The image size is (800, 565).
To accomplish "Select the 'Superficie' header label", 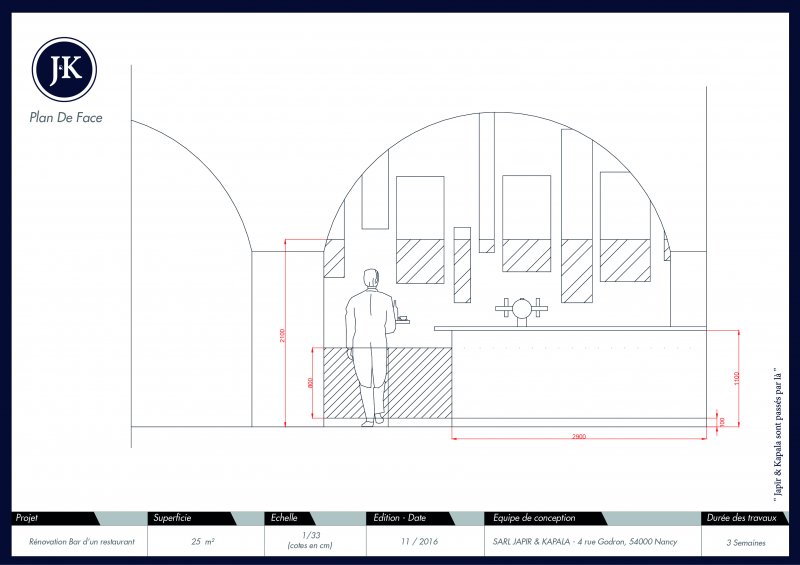I will [172, 518].
